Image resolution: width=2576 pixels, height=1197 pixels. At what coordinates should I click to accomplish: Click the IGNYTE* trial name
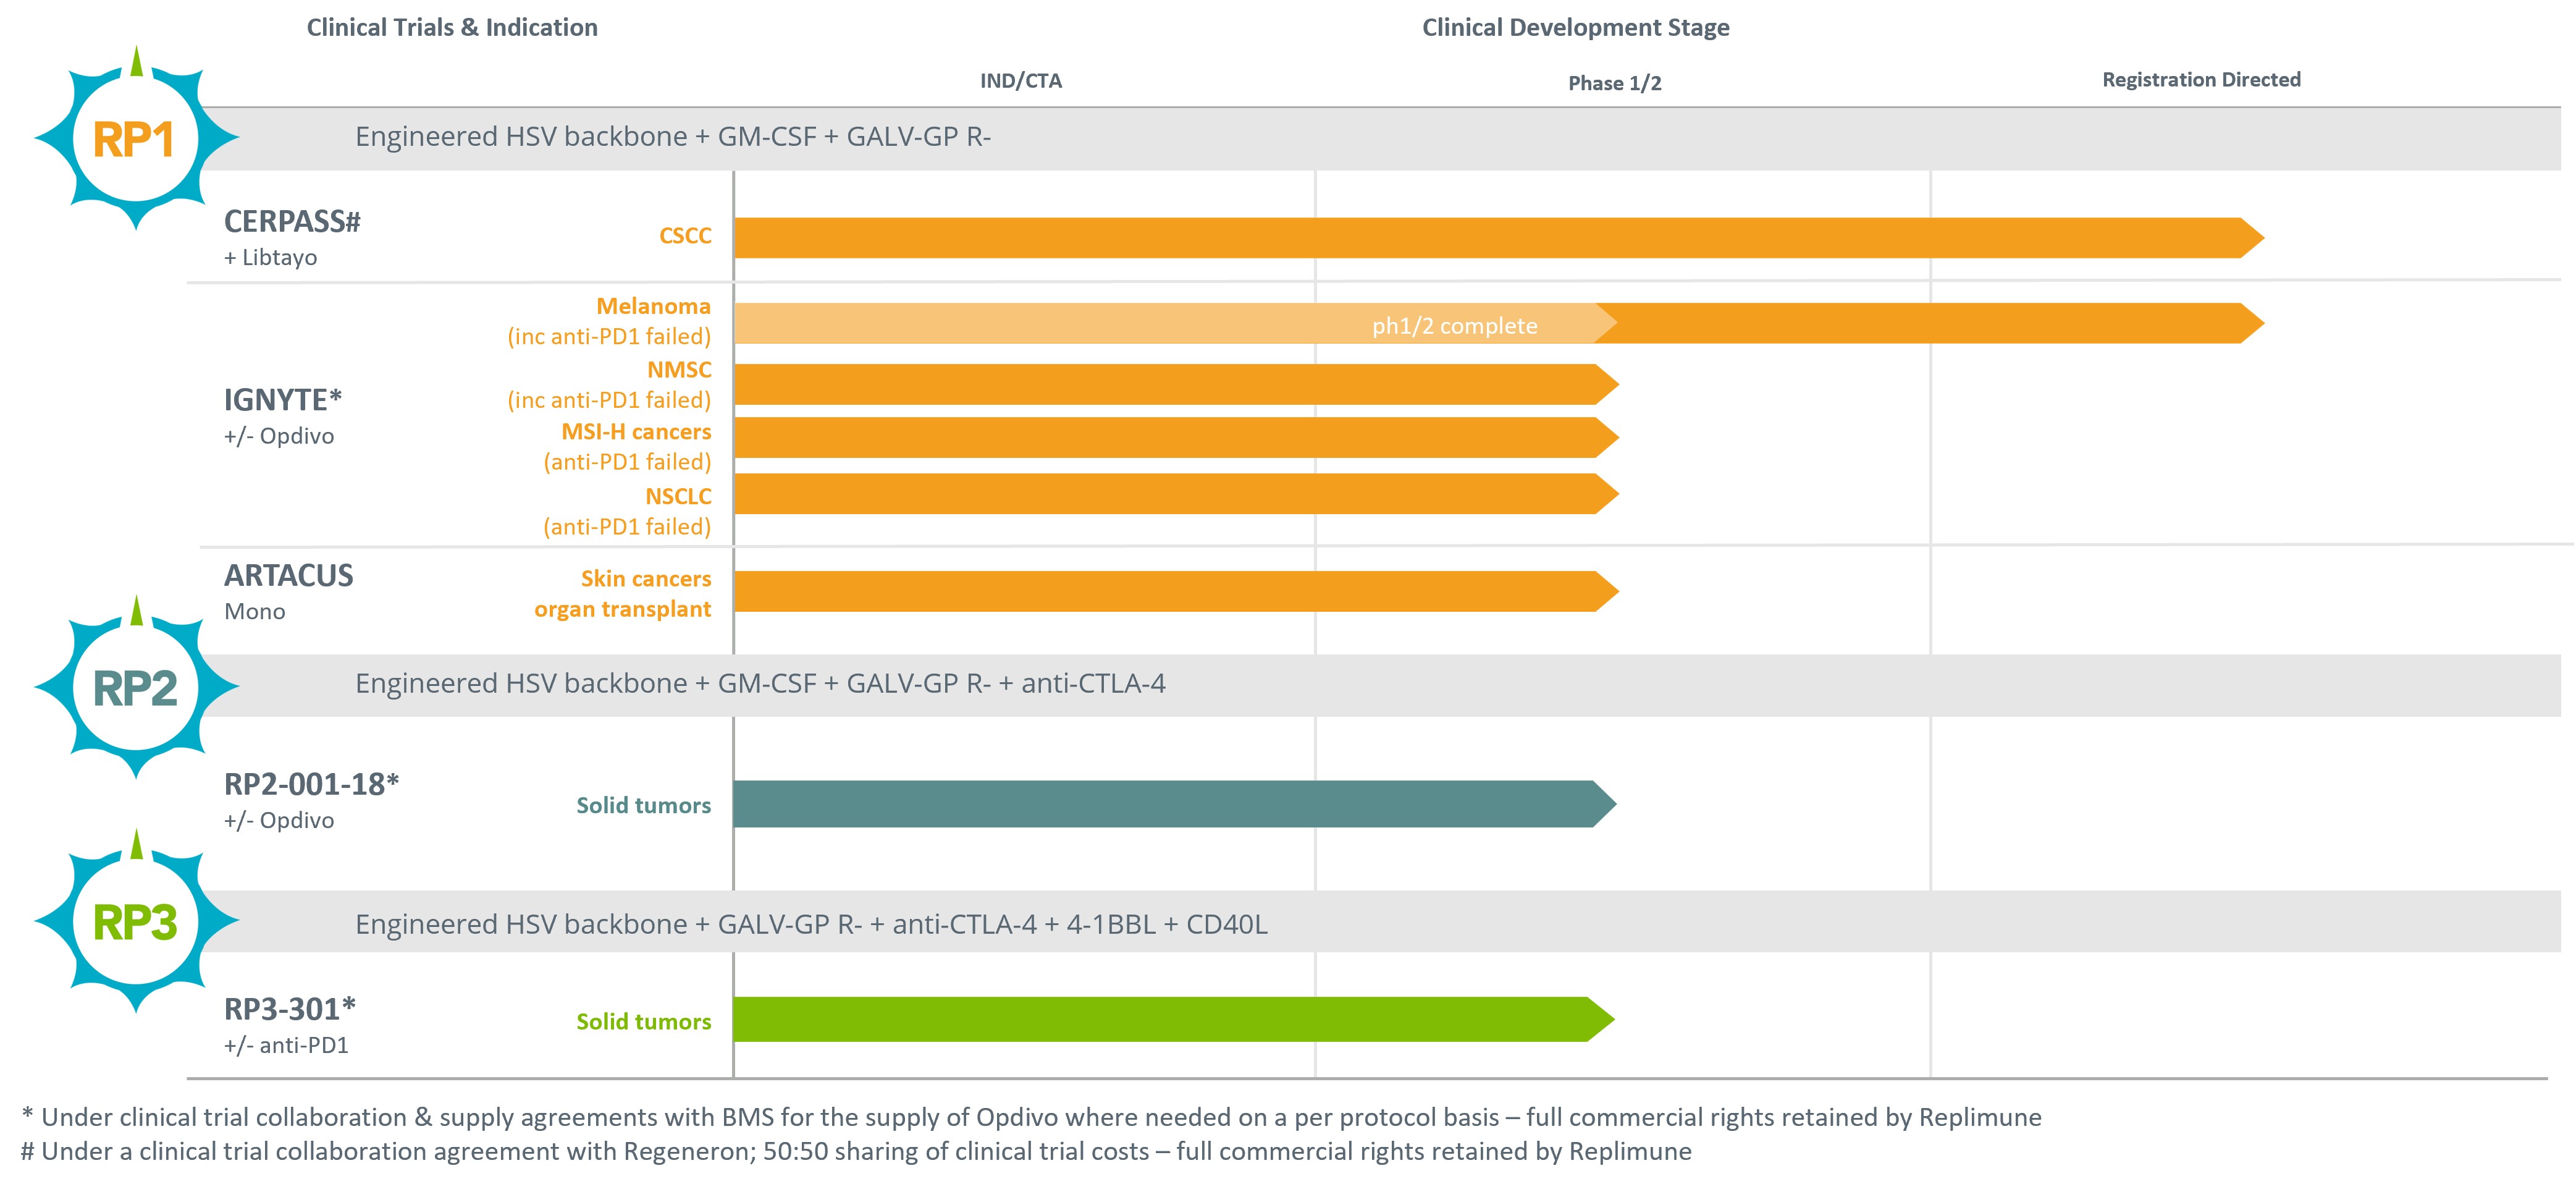283,400
